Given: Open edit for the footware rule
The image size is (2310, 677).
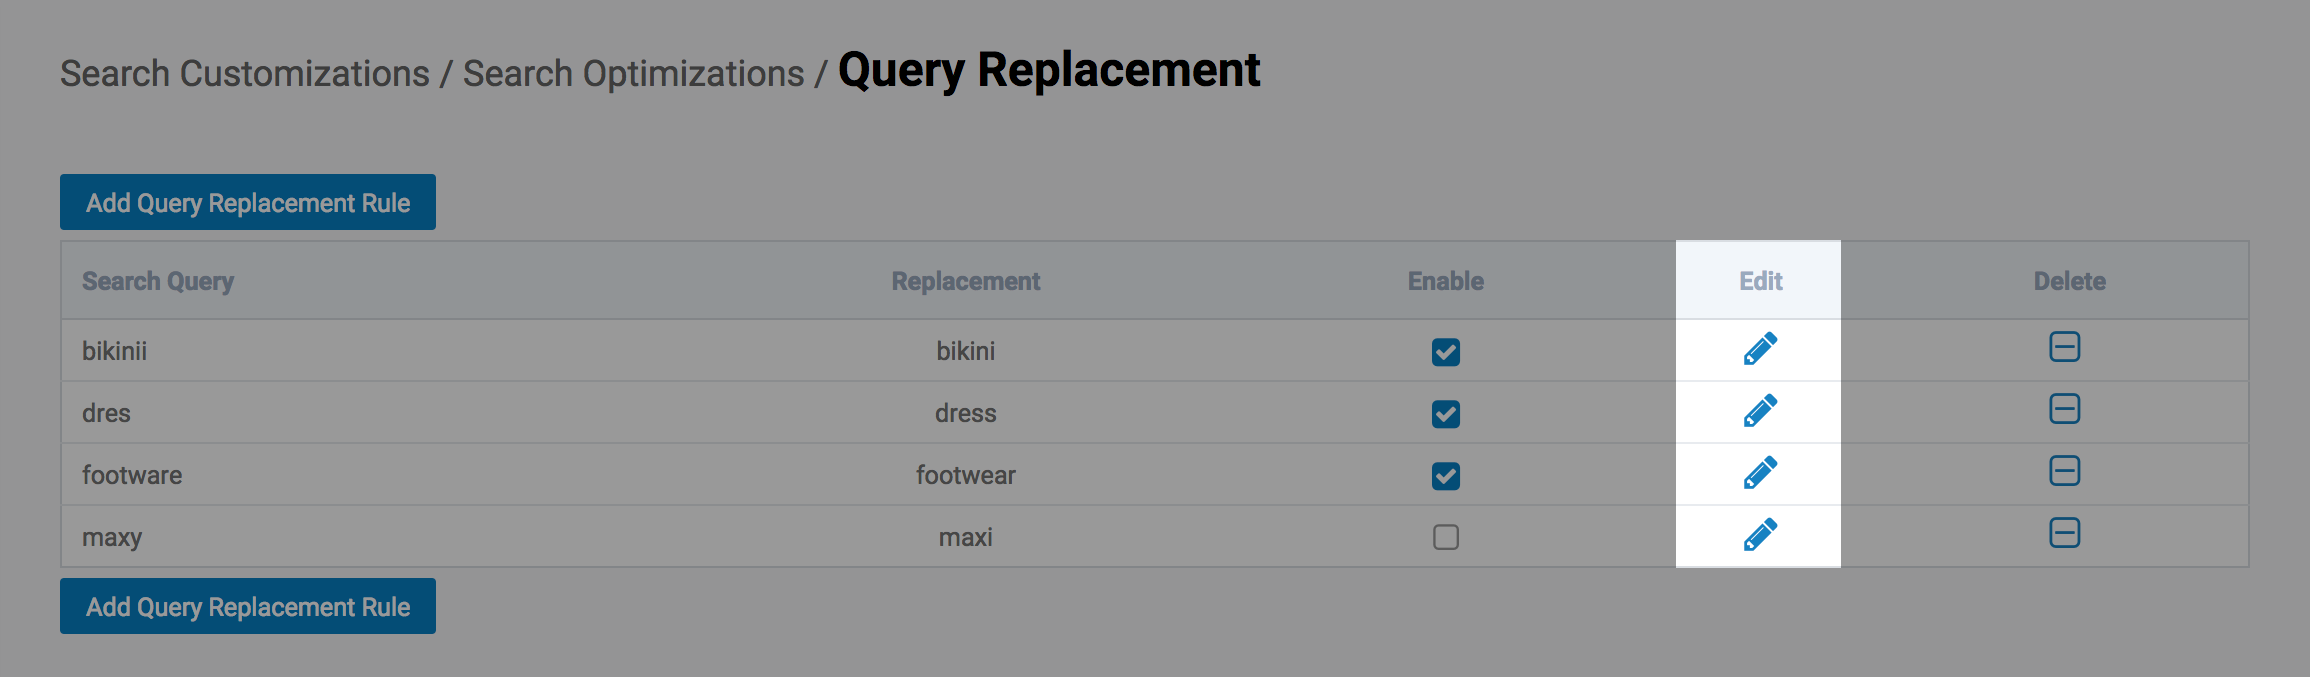Looking at the screenshot, I should tap(1760, 473).
